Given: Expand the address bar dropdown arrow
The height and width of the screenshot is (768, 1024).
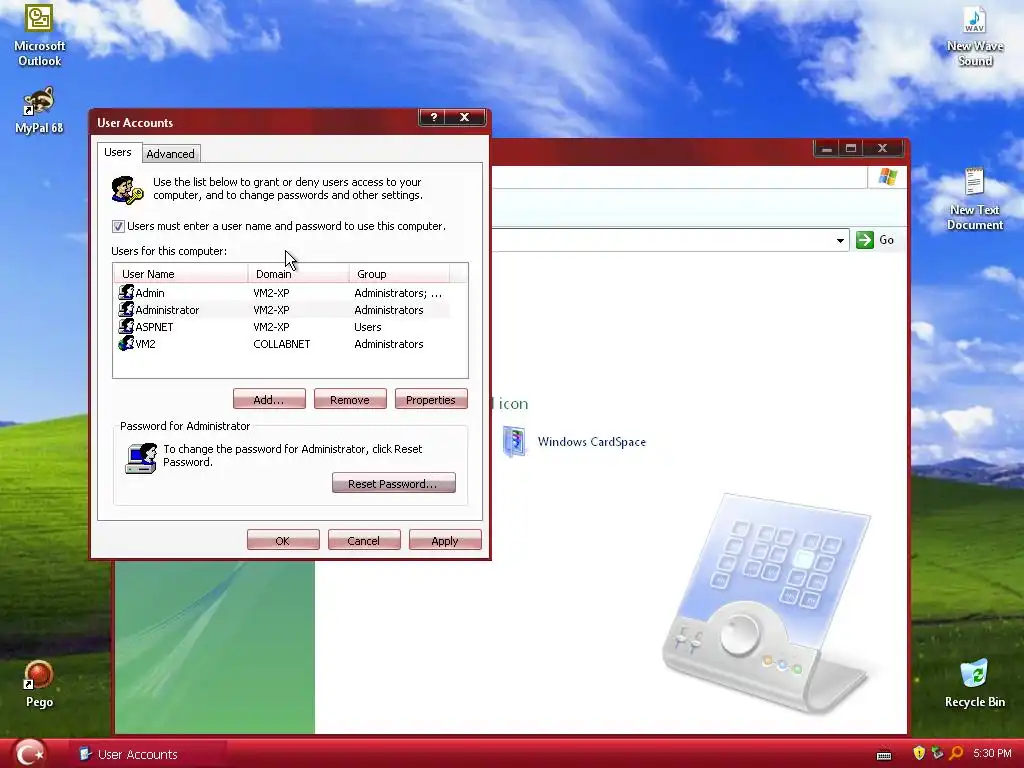Looking at the screenshot, I should click(x=840, y=240).
